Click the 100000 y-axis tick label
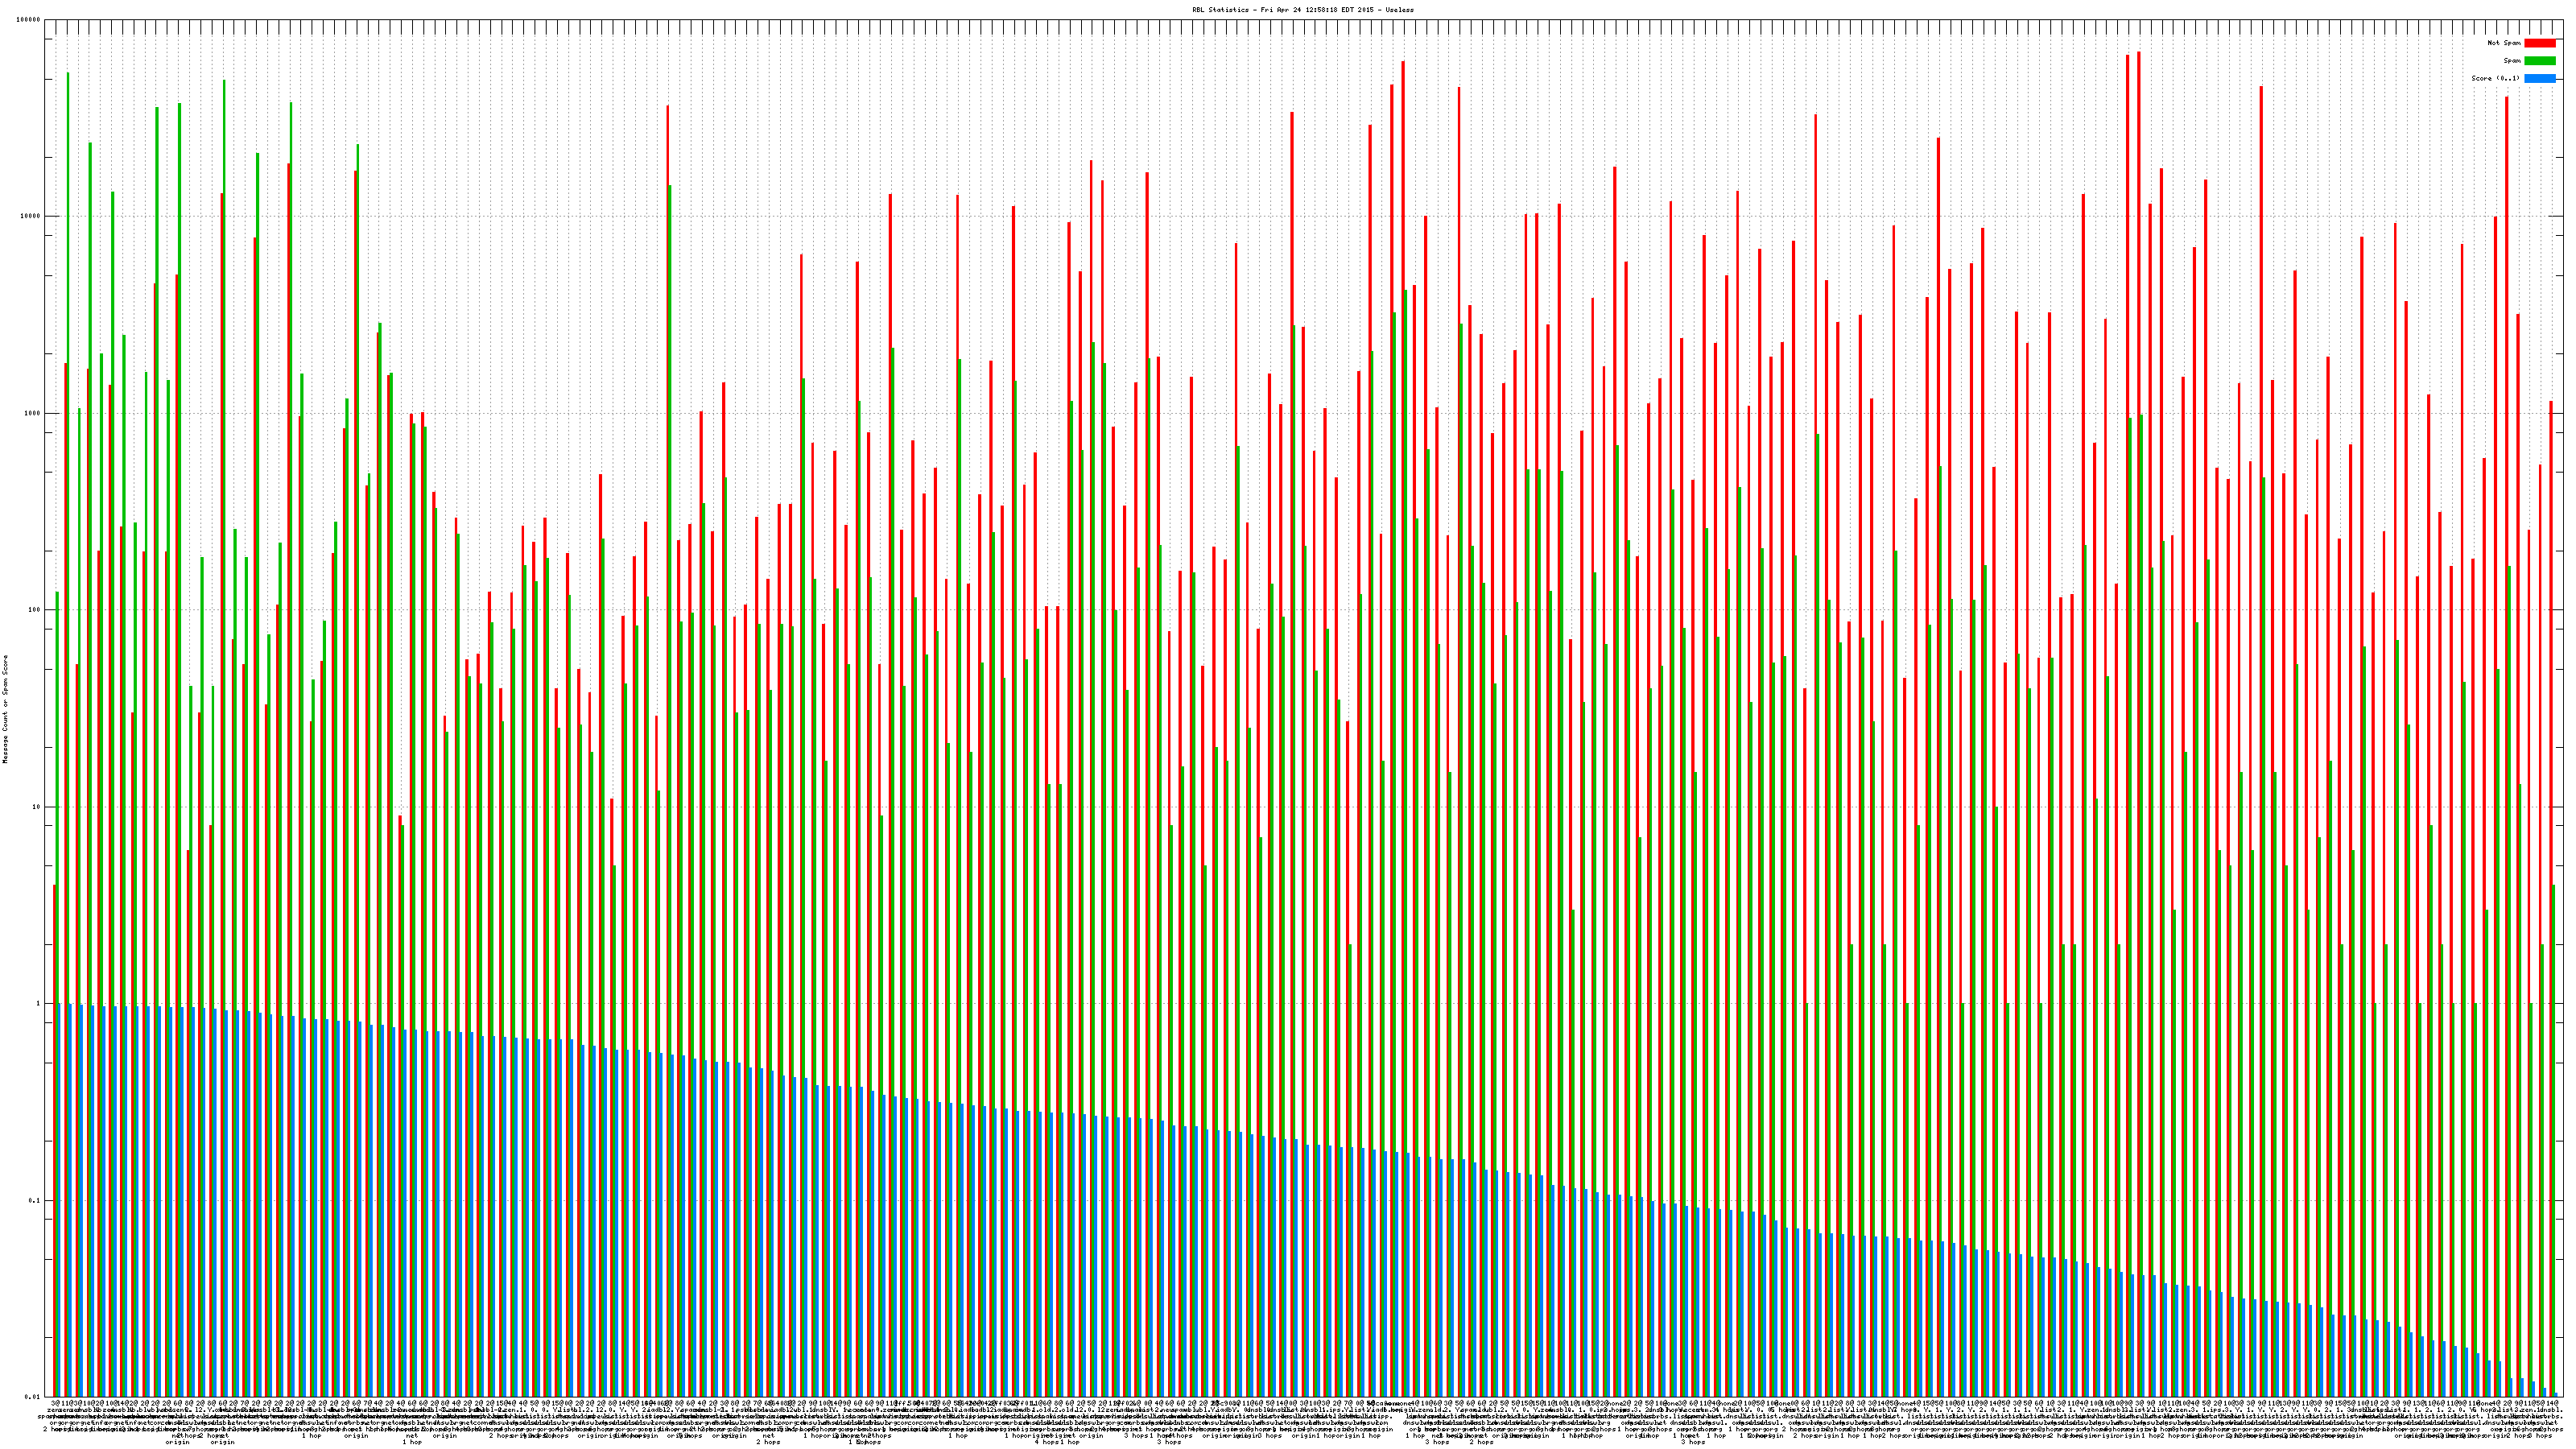 (29, 20)
